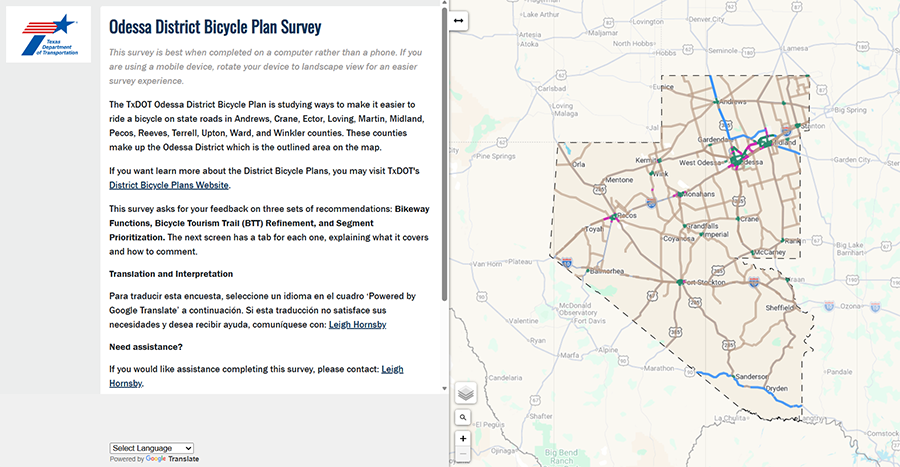The height and width of the screenshot is (467, 900).
Task: Zoom in with the map plus button
Action: click(463, 438)
